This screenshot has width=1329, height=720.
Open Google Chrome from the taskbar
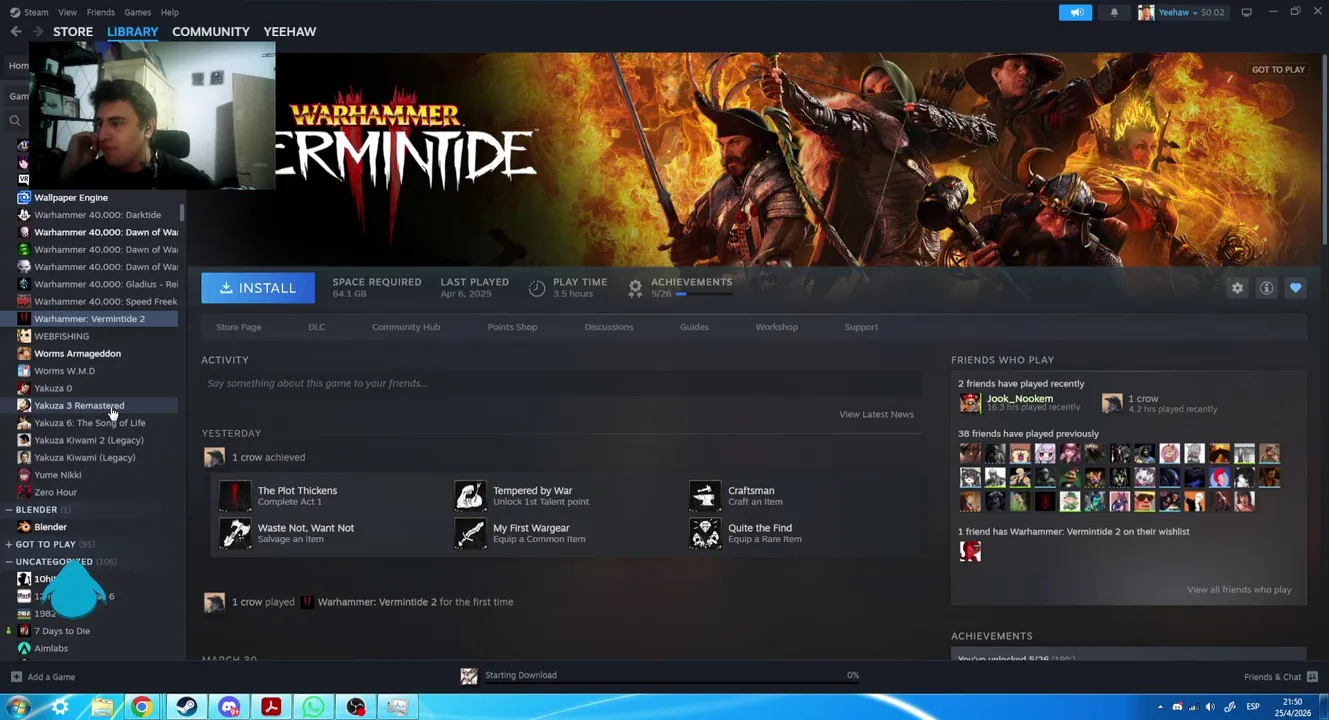point(142,707)
